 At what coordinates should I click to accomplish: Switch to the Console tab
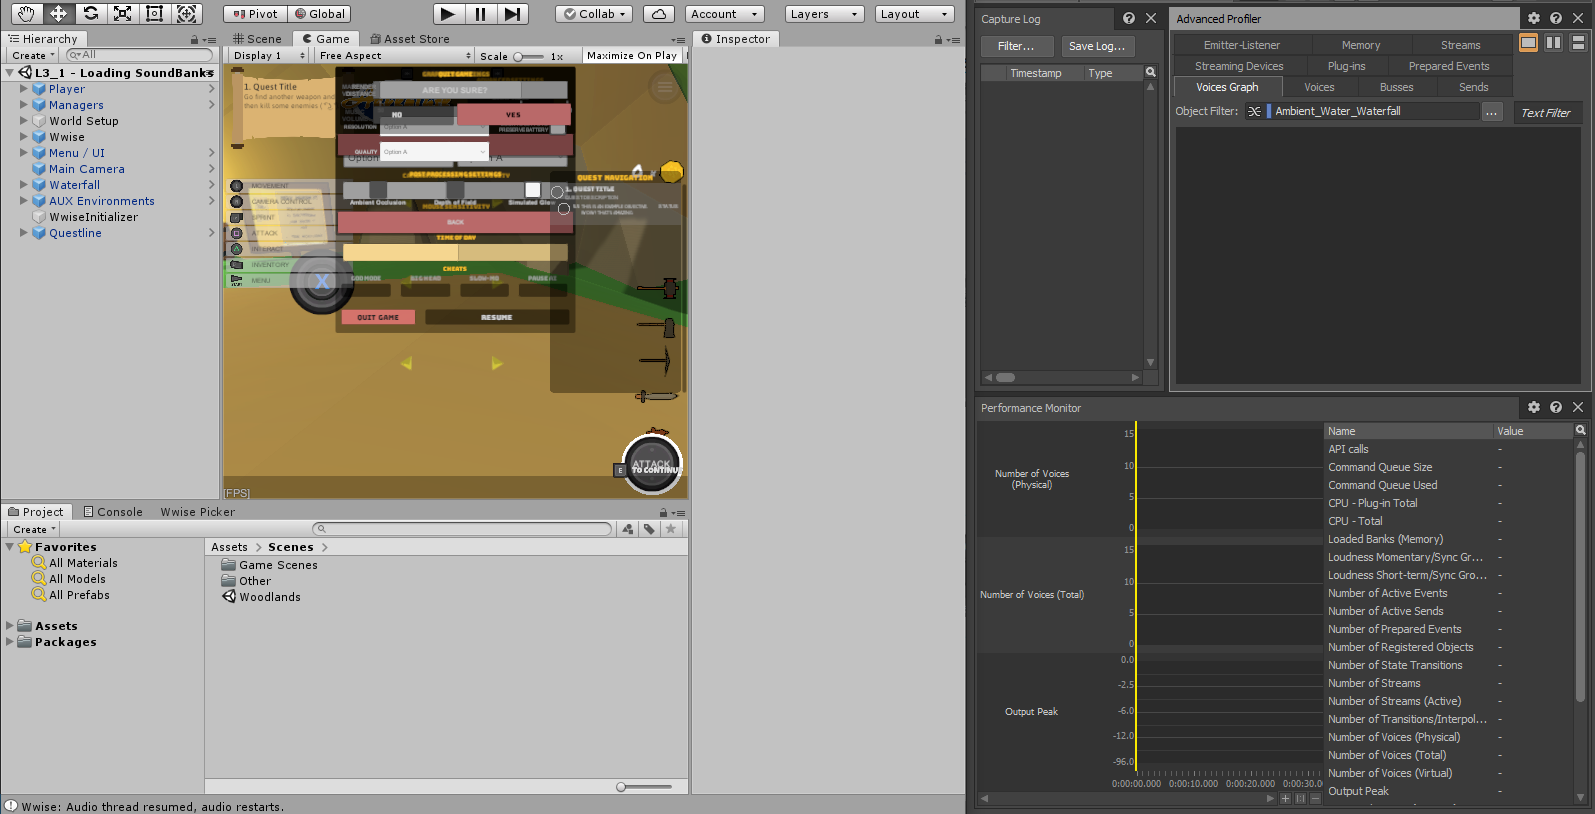[113, 512]
